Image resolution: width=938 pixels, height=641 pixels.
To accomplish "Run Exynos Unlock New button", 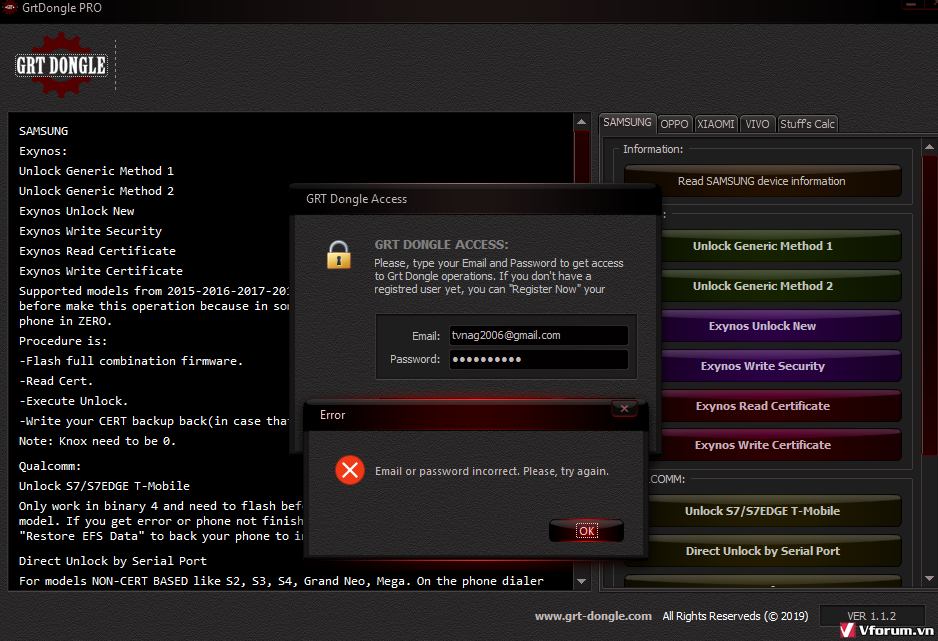I will tap(781, 326).
